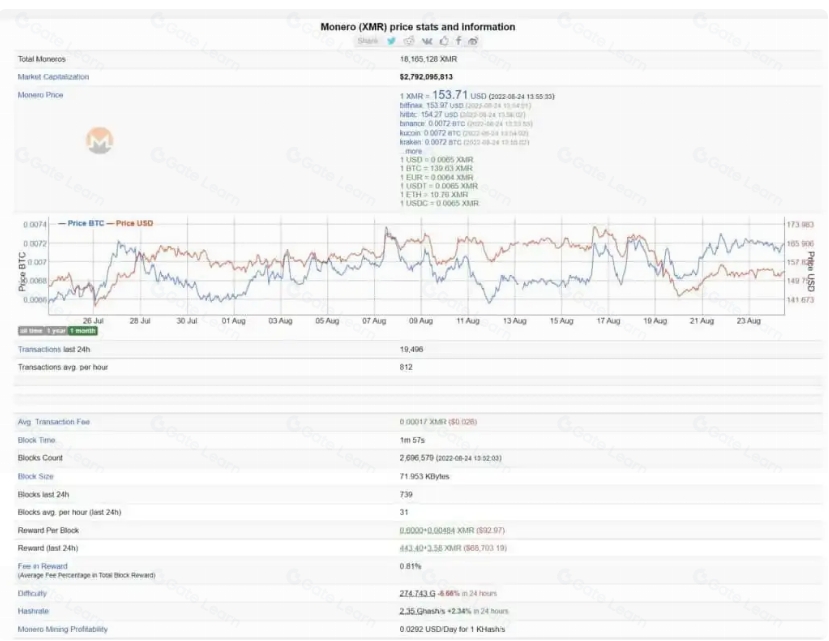Viewport: 829px width, 641px height.
Task: Share the page on Reddit
Action: click(409, 41)
